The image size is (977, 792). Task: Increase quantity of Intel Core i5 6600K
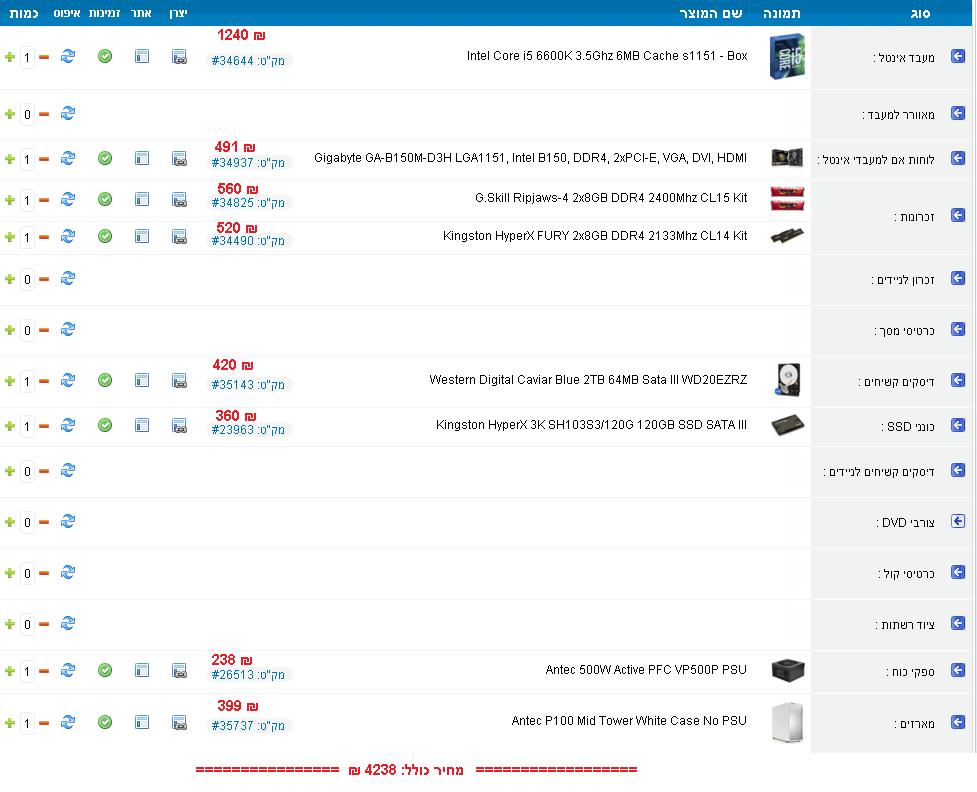(9, 57)
